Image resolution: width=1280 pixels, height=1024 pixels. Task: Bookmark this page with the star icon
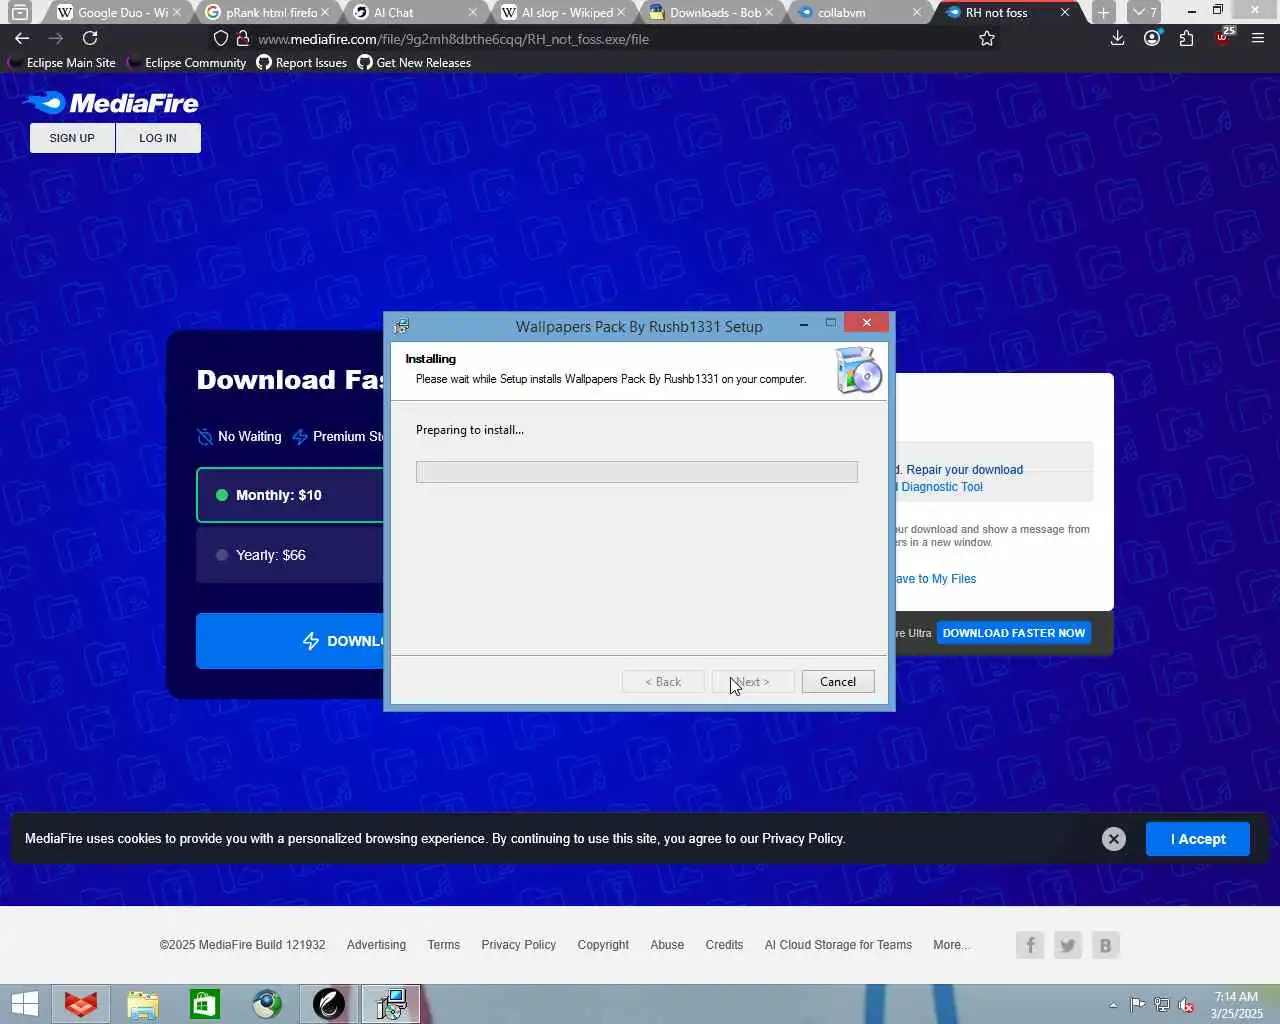click(987, 38)
